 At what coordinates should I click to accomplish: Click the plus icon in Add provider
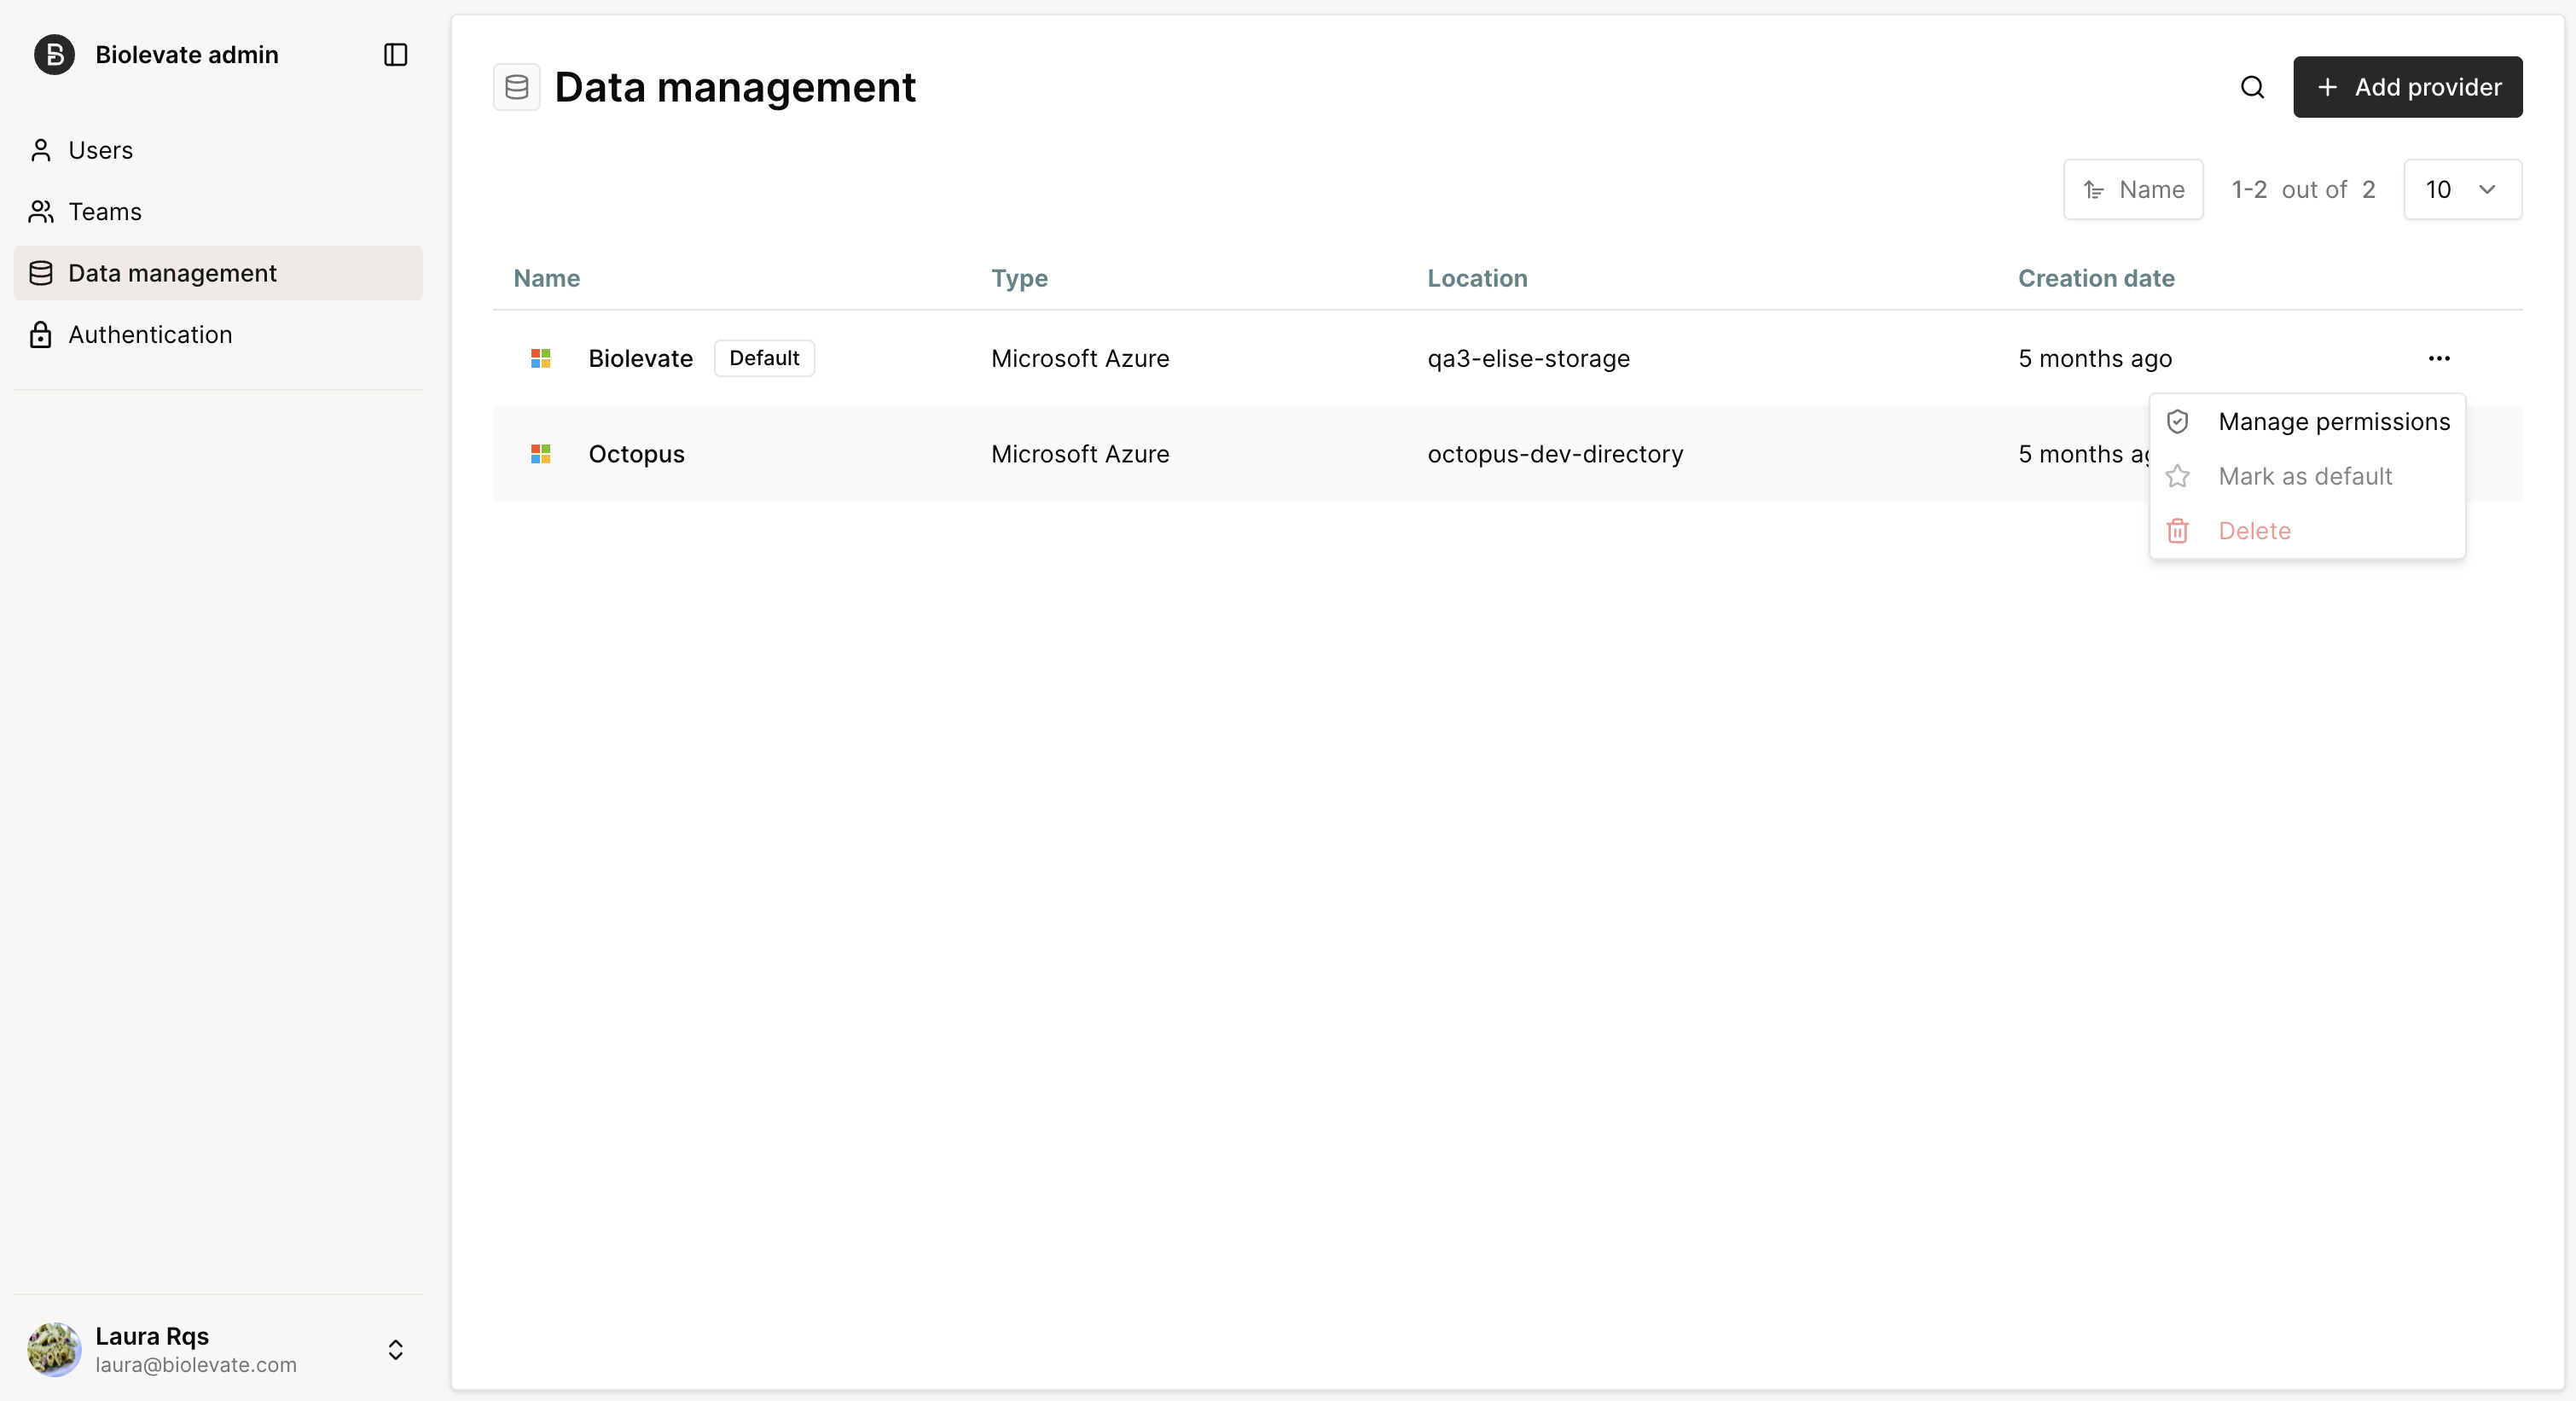2327,87
